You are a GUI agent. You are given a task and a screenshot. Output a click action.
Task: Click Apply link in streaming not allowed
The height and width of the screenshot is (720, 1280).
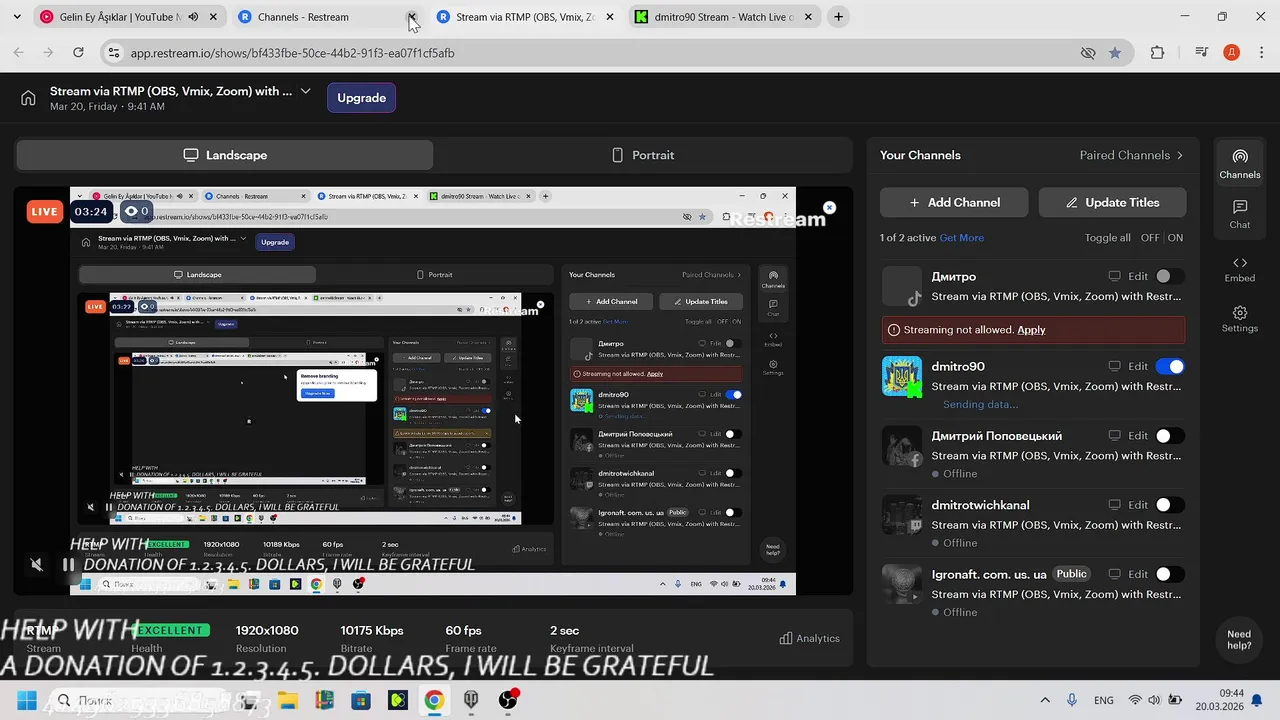pos(1031,330)
